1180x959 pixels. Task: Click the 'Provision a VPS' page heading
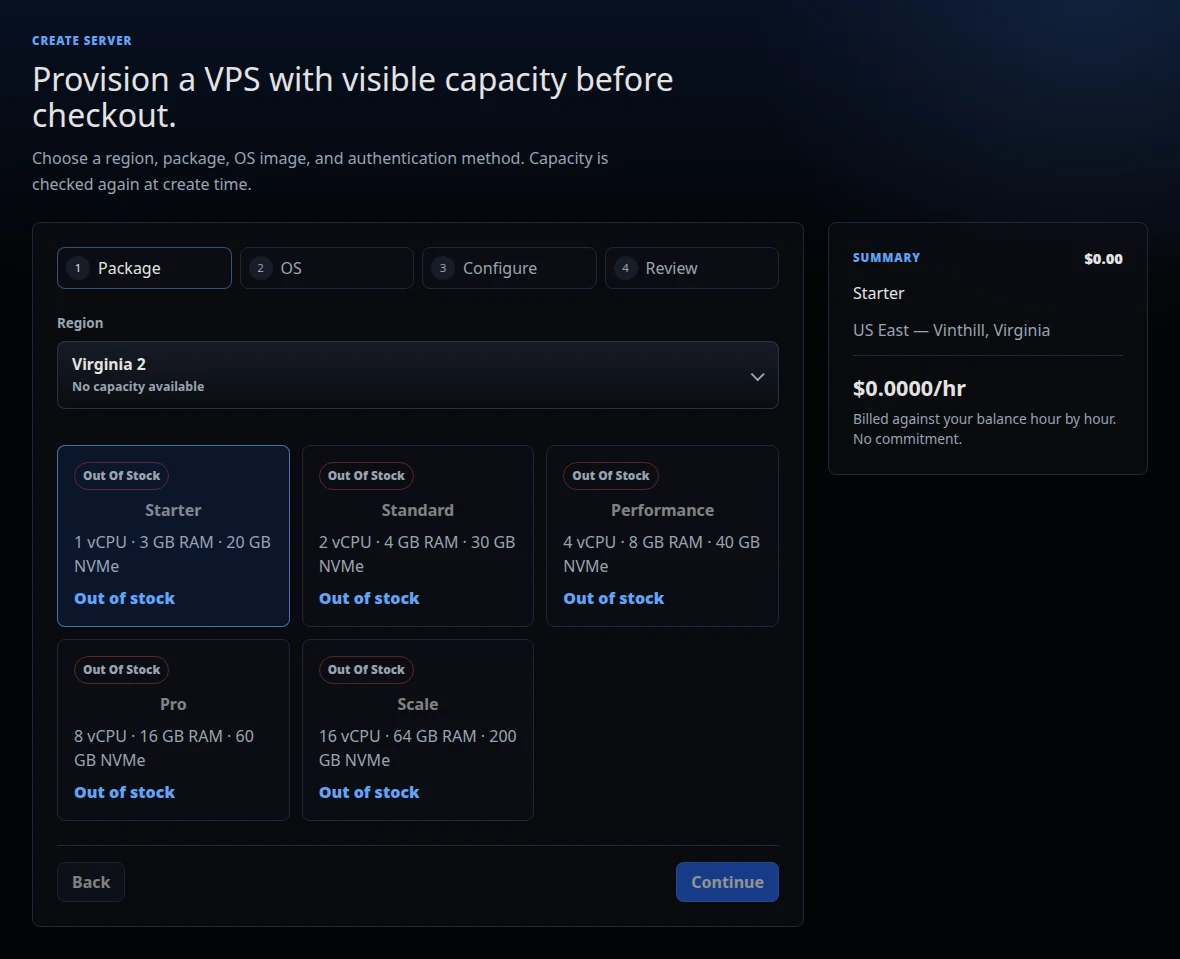pyautogui.click(x=353, y=97)
